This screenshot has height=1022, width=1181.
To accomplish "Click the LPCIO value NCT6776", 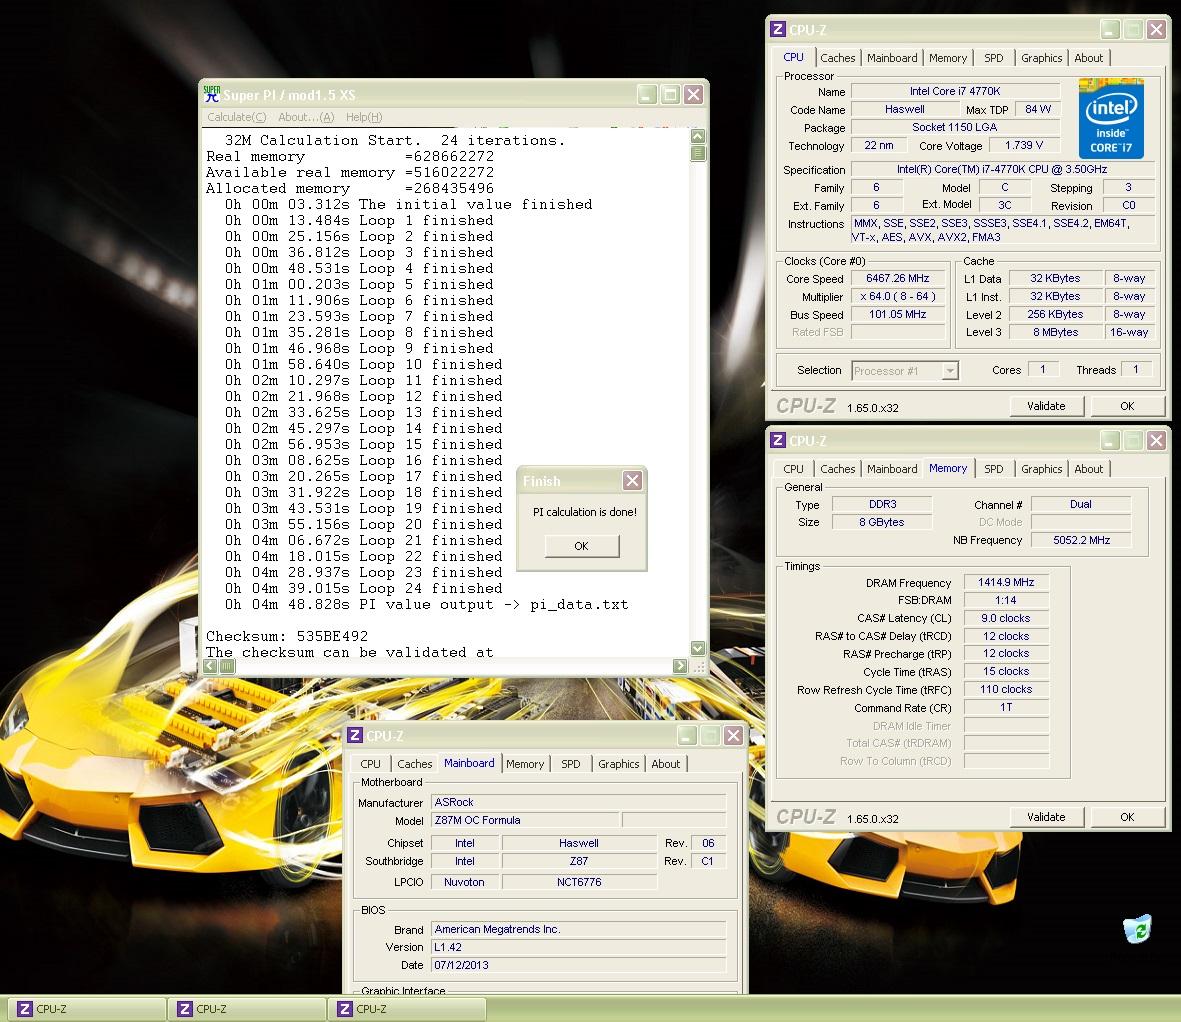I will pyautogui.click(x=578, y=882).
